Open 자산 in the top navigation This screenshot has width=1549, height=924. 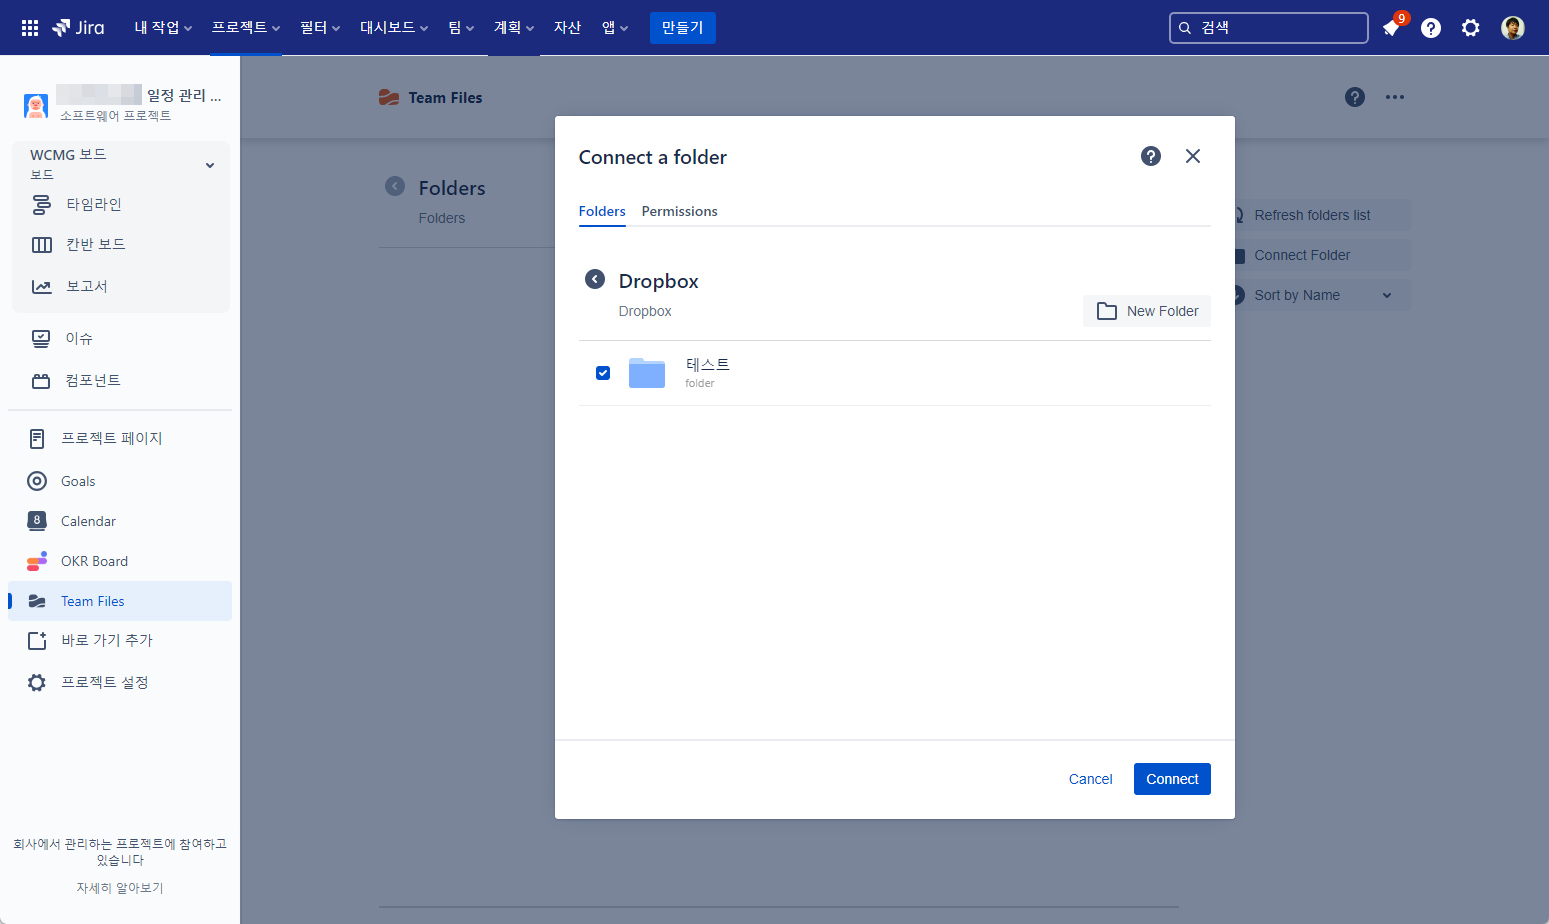point(568,28)
